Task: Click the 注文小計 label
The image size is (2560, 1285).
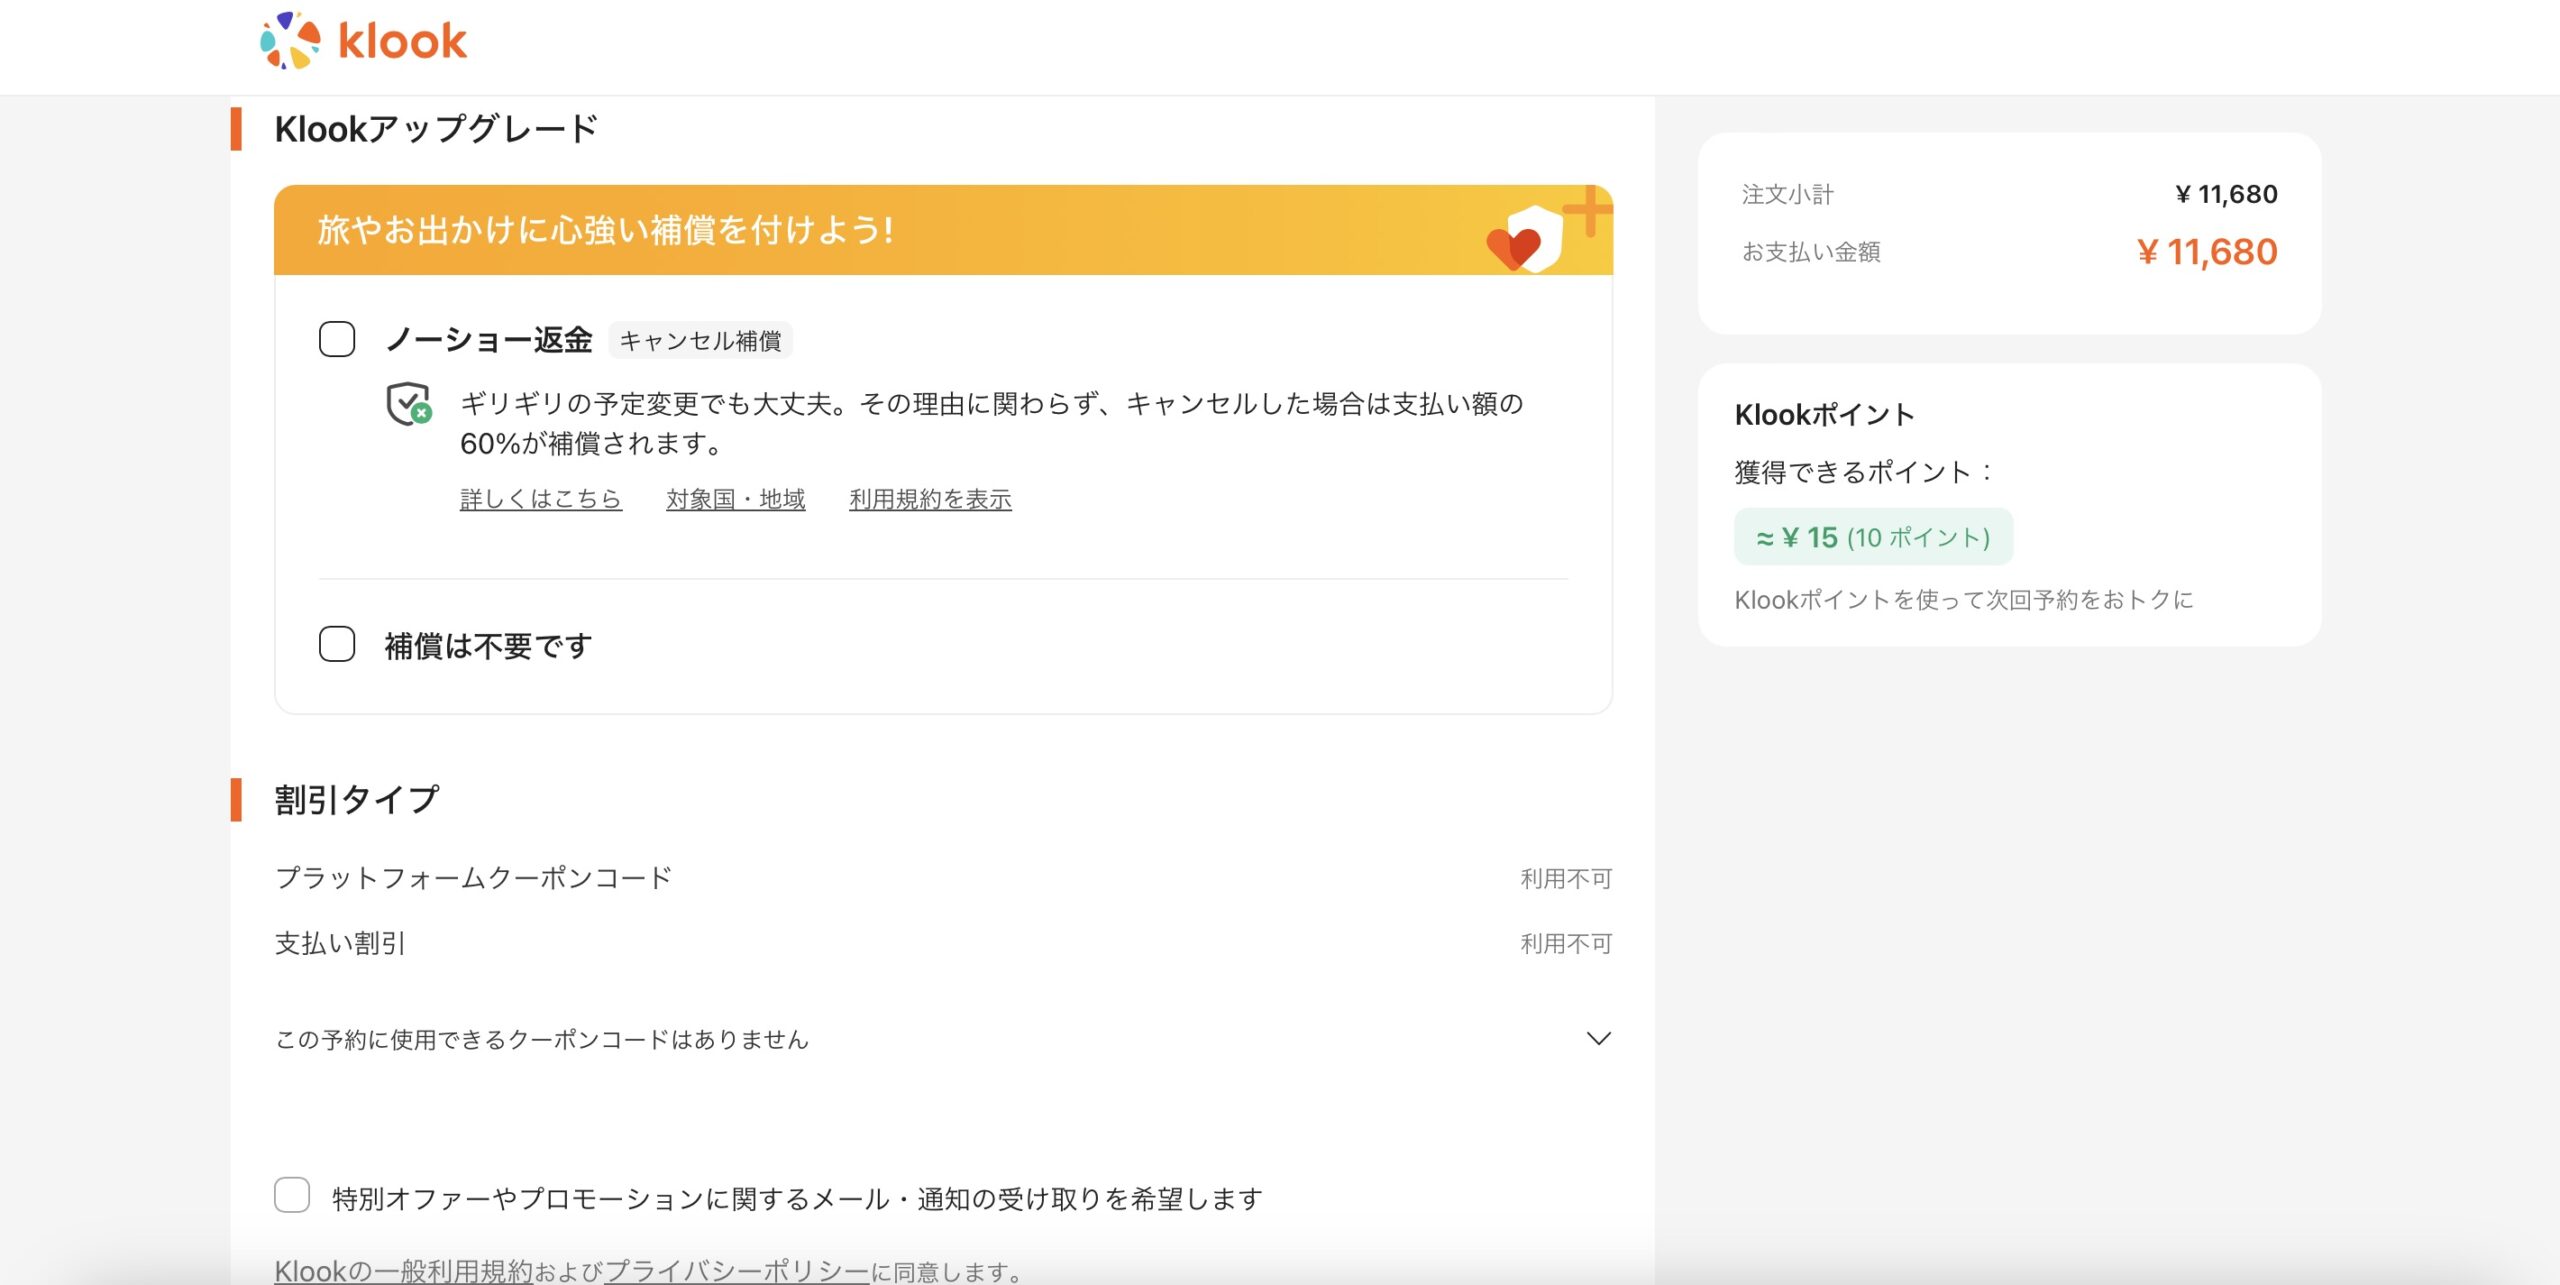Action: click(1788, 194)
